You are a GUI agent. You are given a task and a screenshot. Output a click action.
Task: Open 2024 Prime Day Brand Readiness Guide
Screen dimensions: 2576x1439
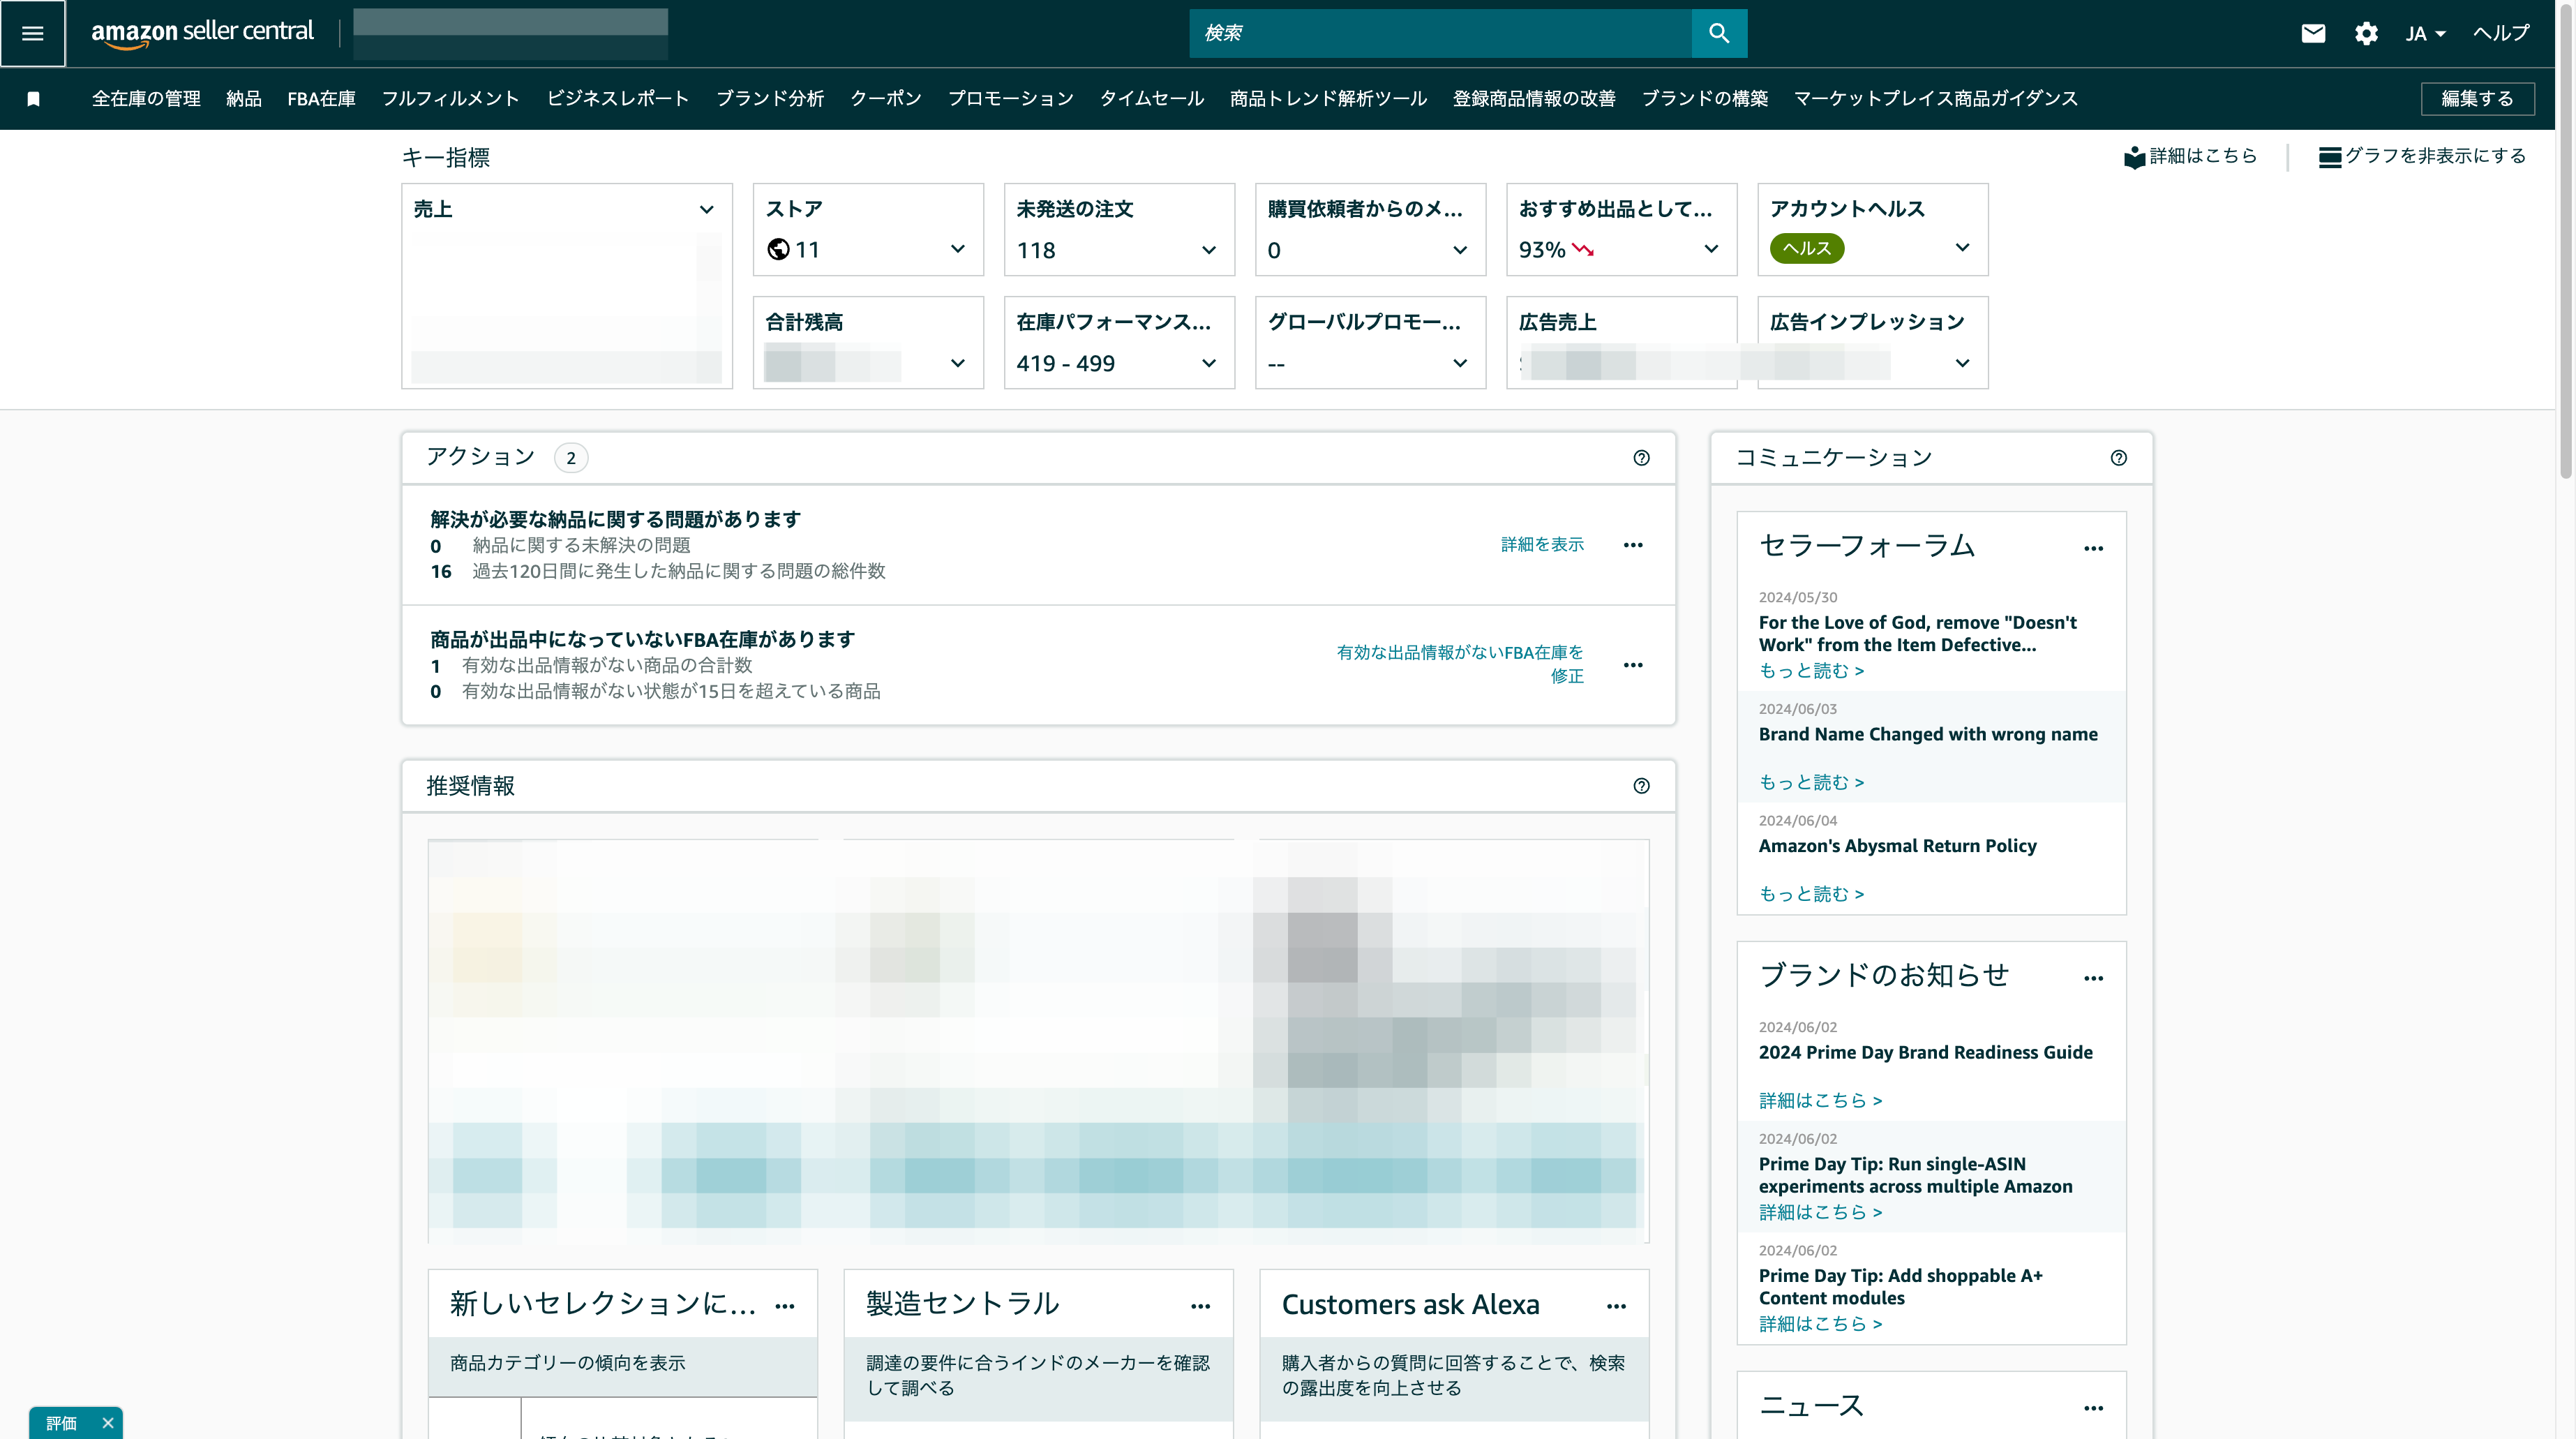[1925, 1052]
